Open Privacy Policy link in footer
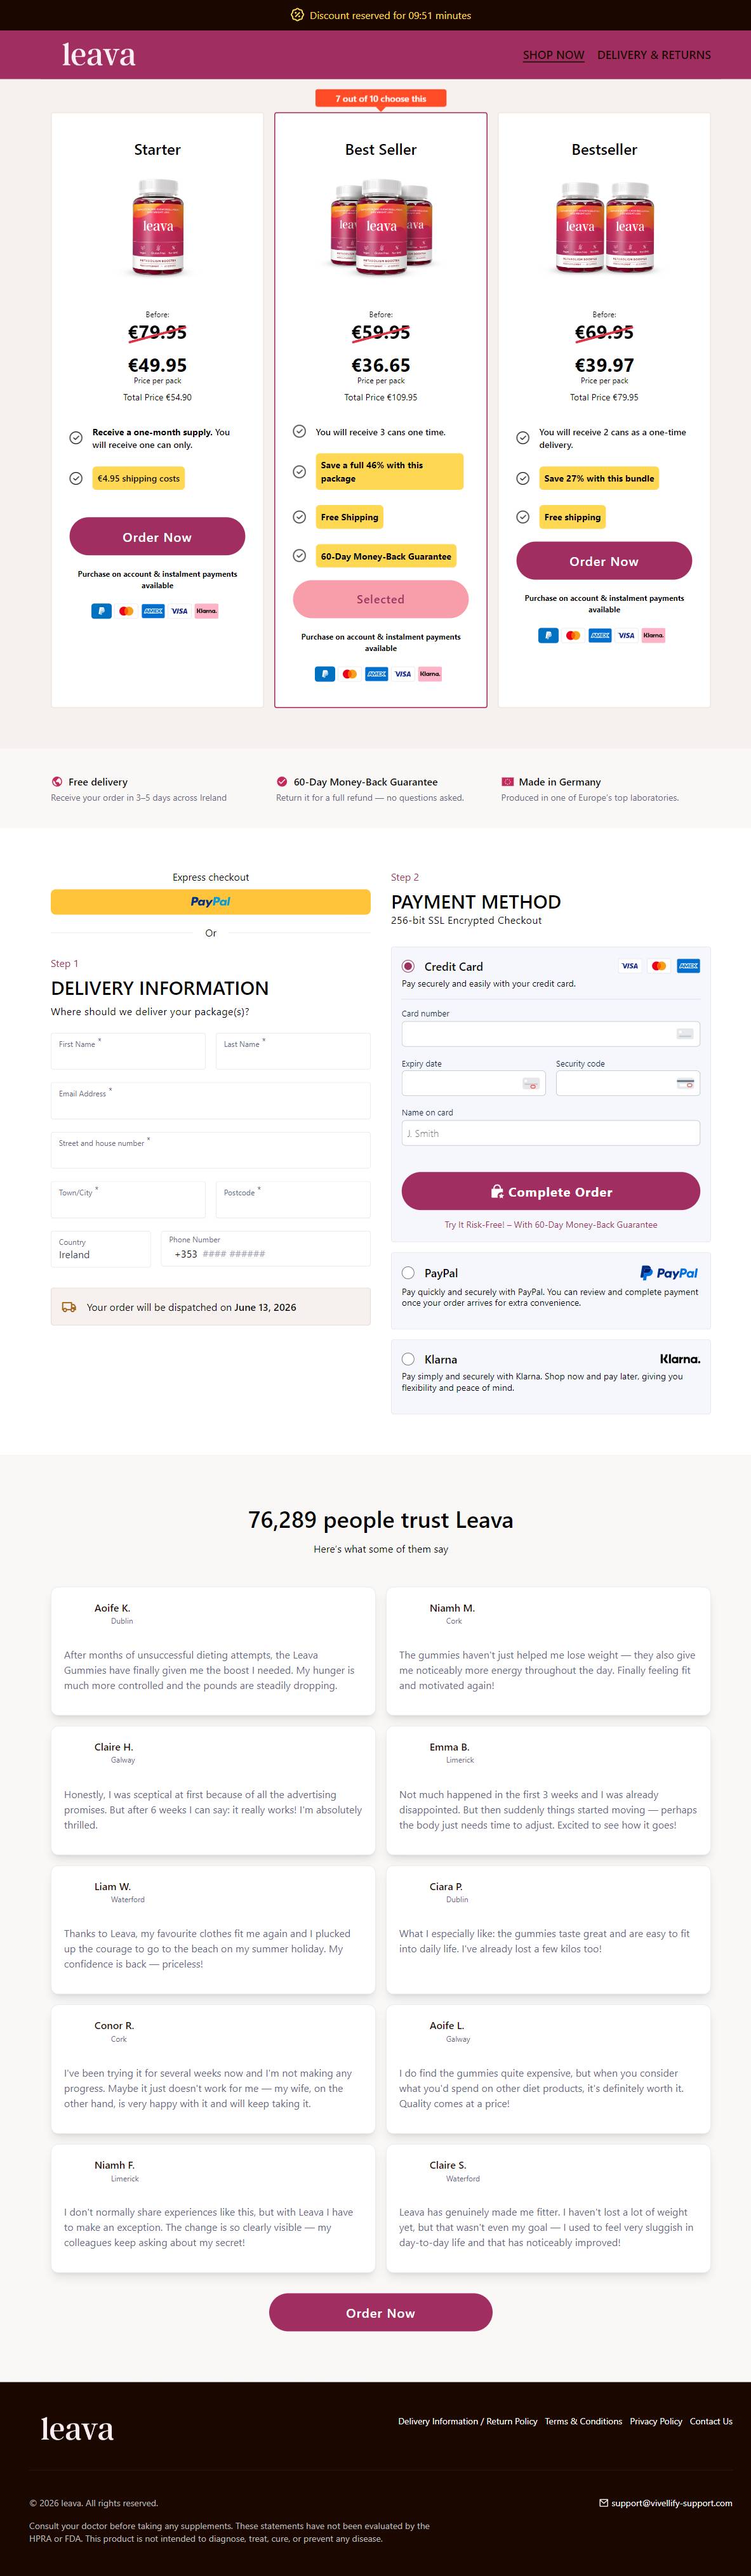 [656, 2421]
